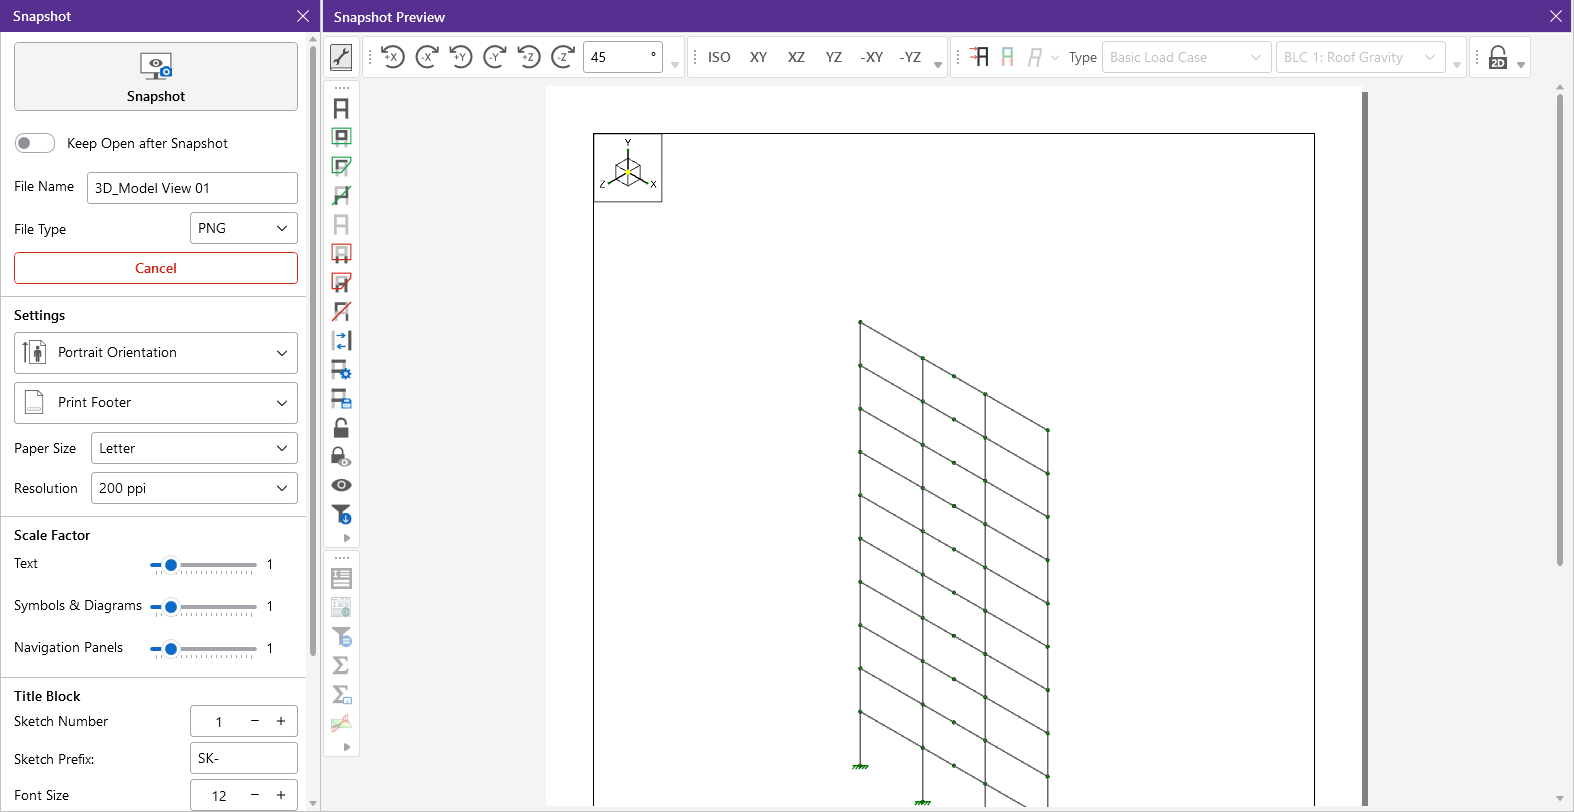Click the red line unselect tool

coord(341,312)
